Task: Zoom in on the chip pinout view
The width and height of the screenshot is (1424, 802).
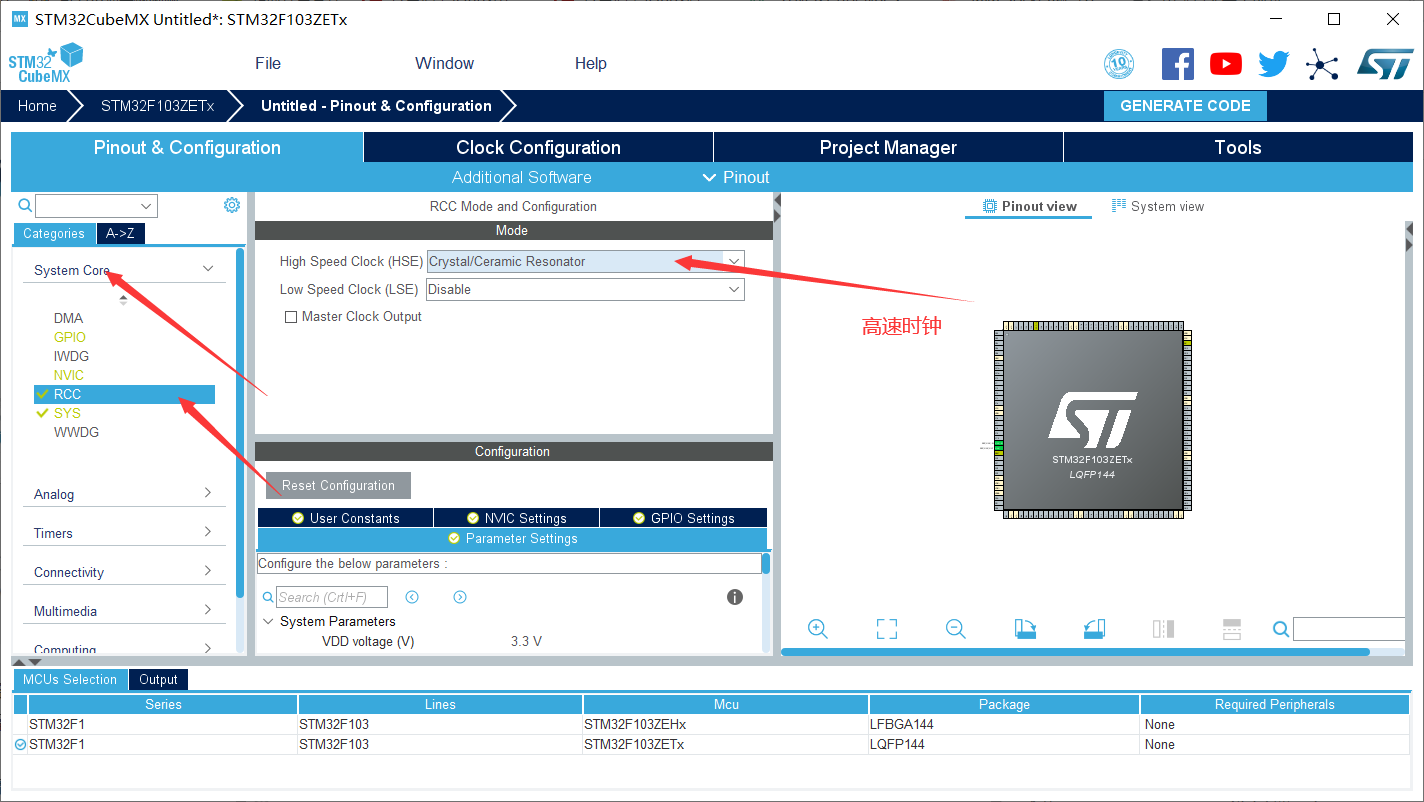Action: (x=818, y=629)
